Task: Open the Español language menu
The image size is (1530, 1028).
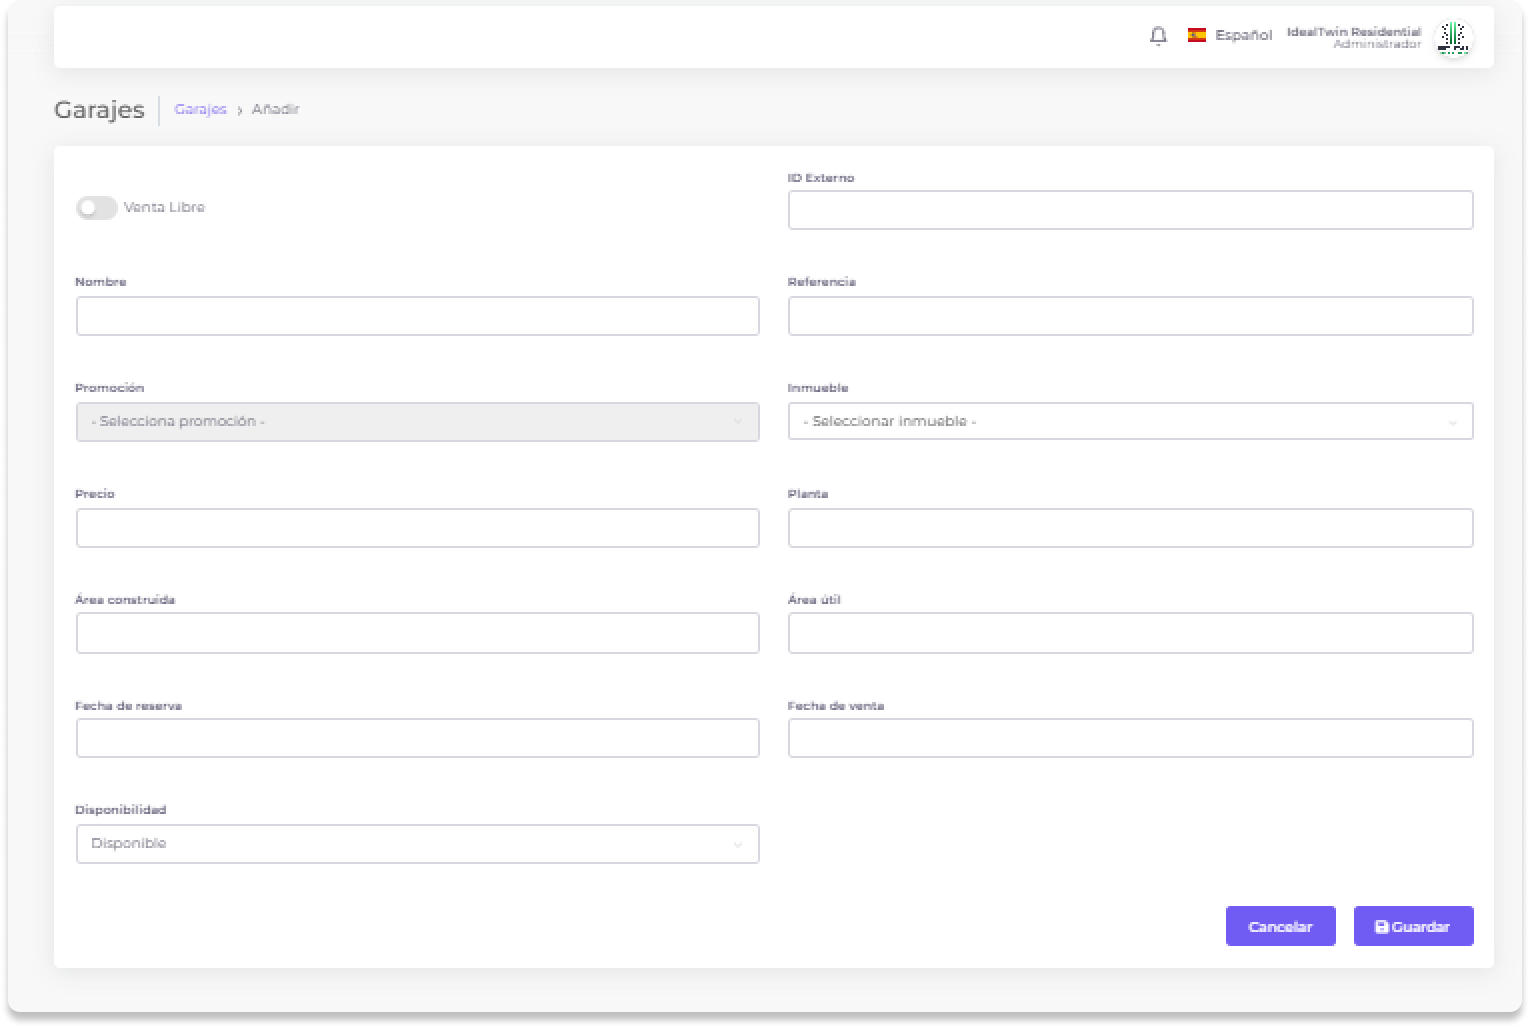Action: tap(1243, 35)
